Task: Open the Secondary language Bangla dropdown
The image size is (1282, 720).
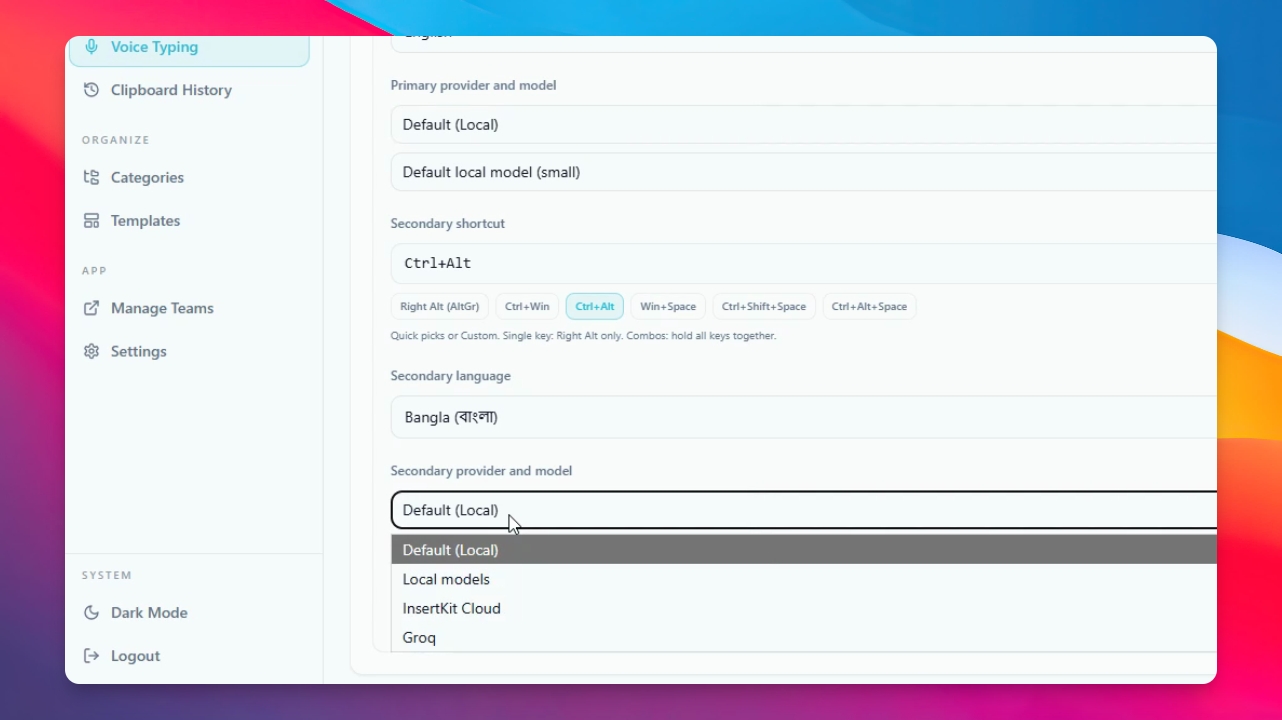Action: click(803, 417)
